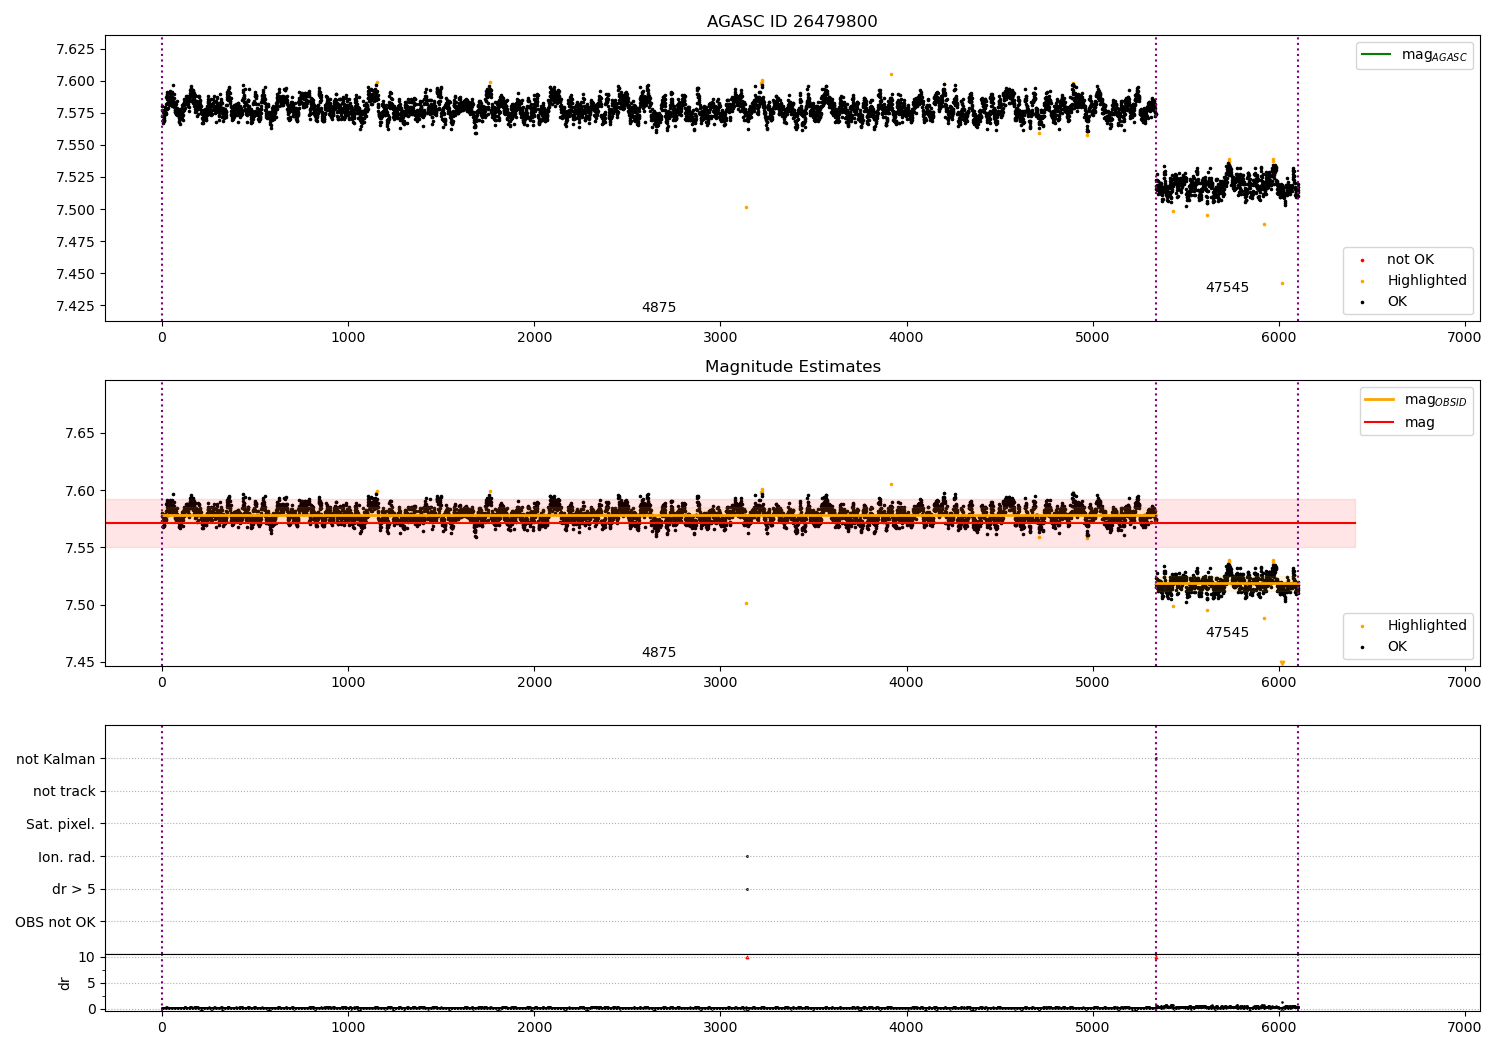1500x1050 pixels.
Task: Click red line swatch beside 'mag' legend
Action: (x=1379, y=422)
